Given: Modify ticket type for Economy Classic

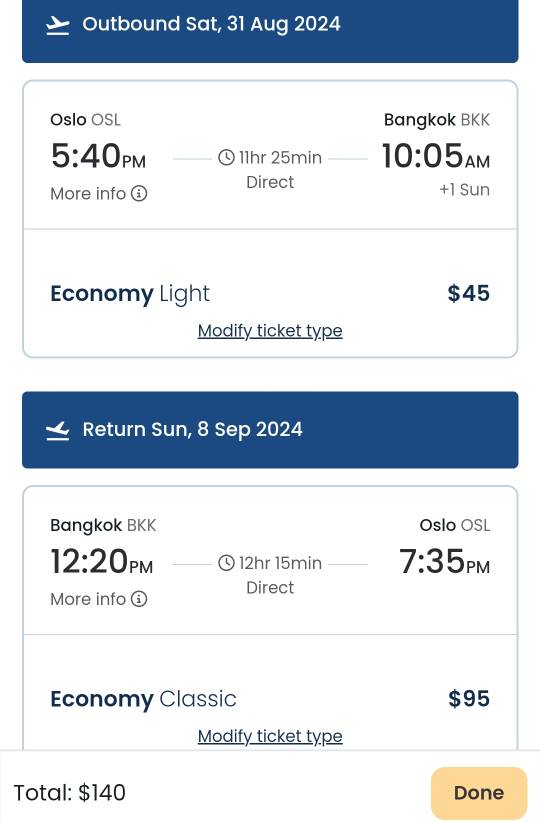Looking at the screenshot, I should 270,736.
